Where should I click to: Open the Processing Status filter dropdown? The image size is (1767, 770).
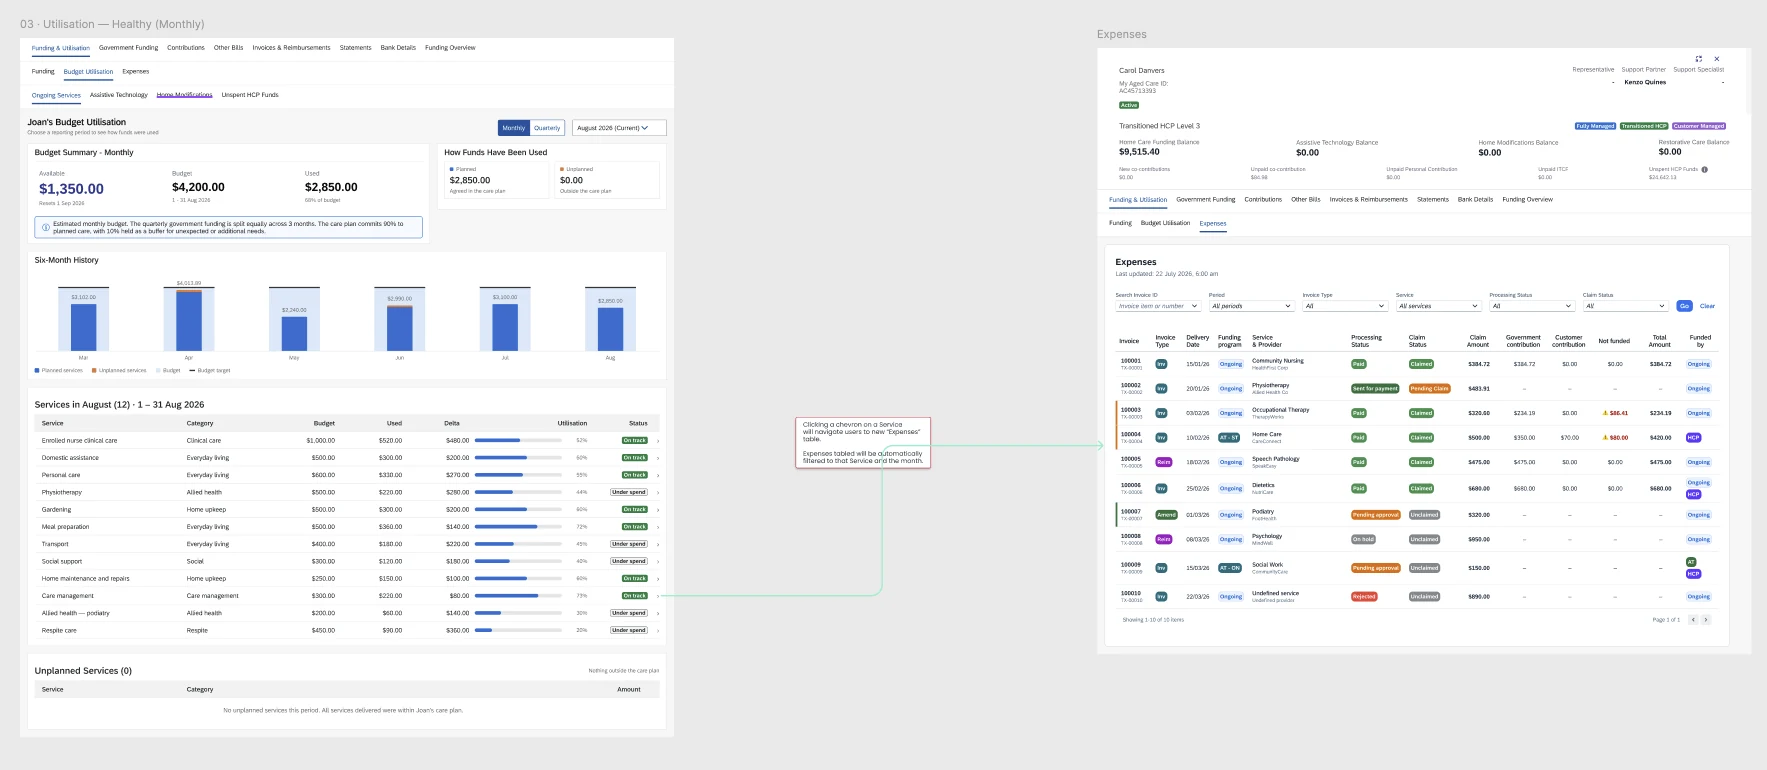(x=1532, y=306)
